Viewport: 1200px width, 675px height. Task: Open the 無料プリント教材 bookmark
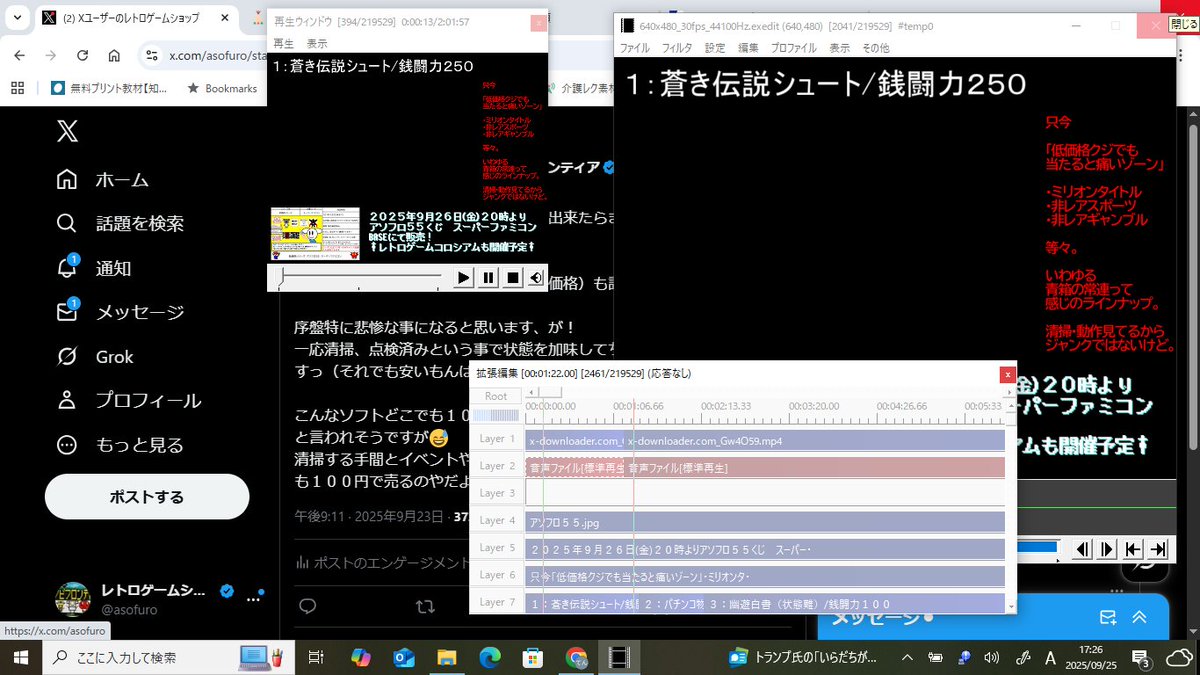[x=109, y=88]
